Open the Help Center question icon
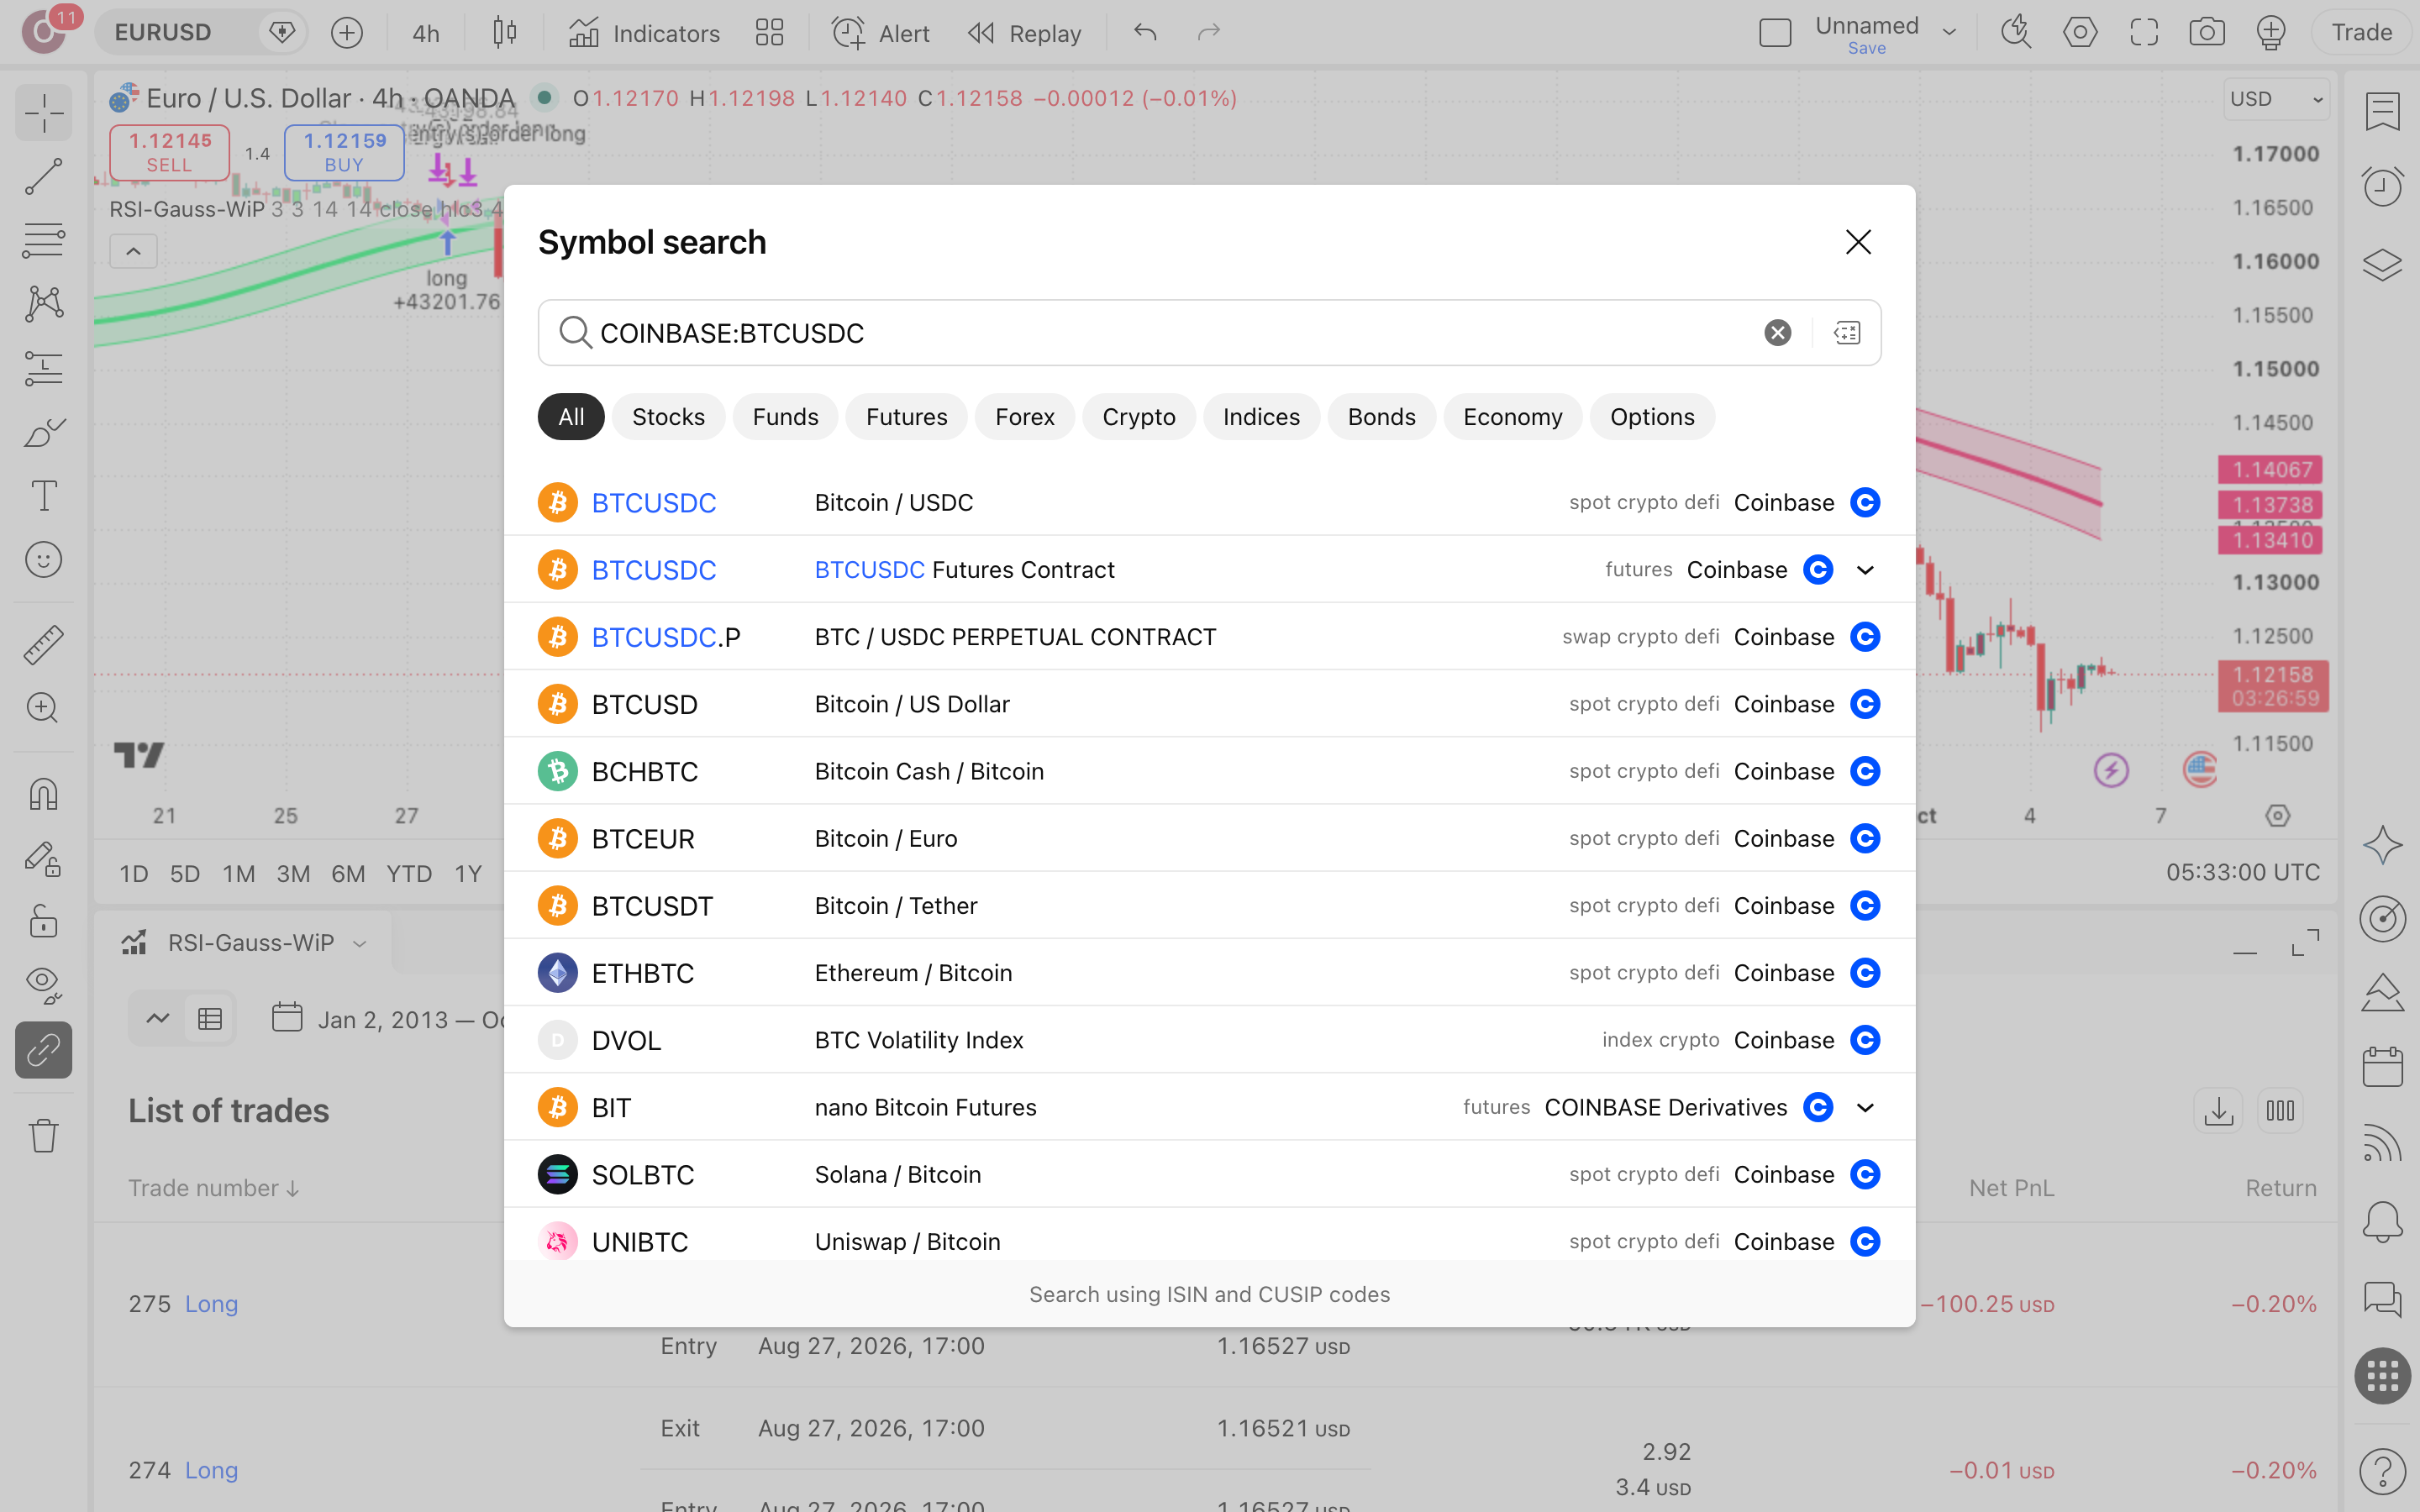The height and width of the screenshot is (1512, 2420). point(2383,1471)
